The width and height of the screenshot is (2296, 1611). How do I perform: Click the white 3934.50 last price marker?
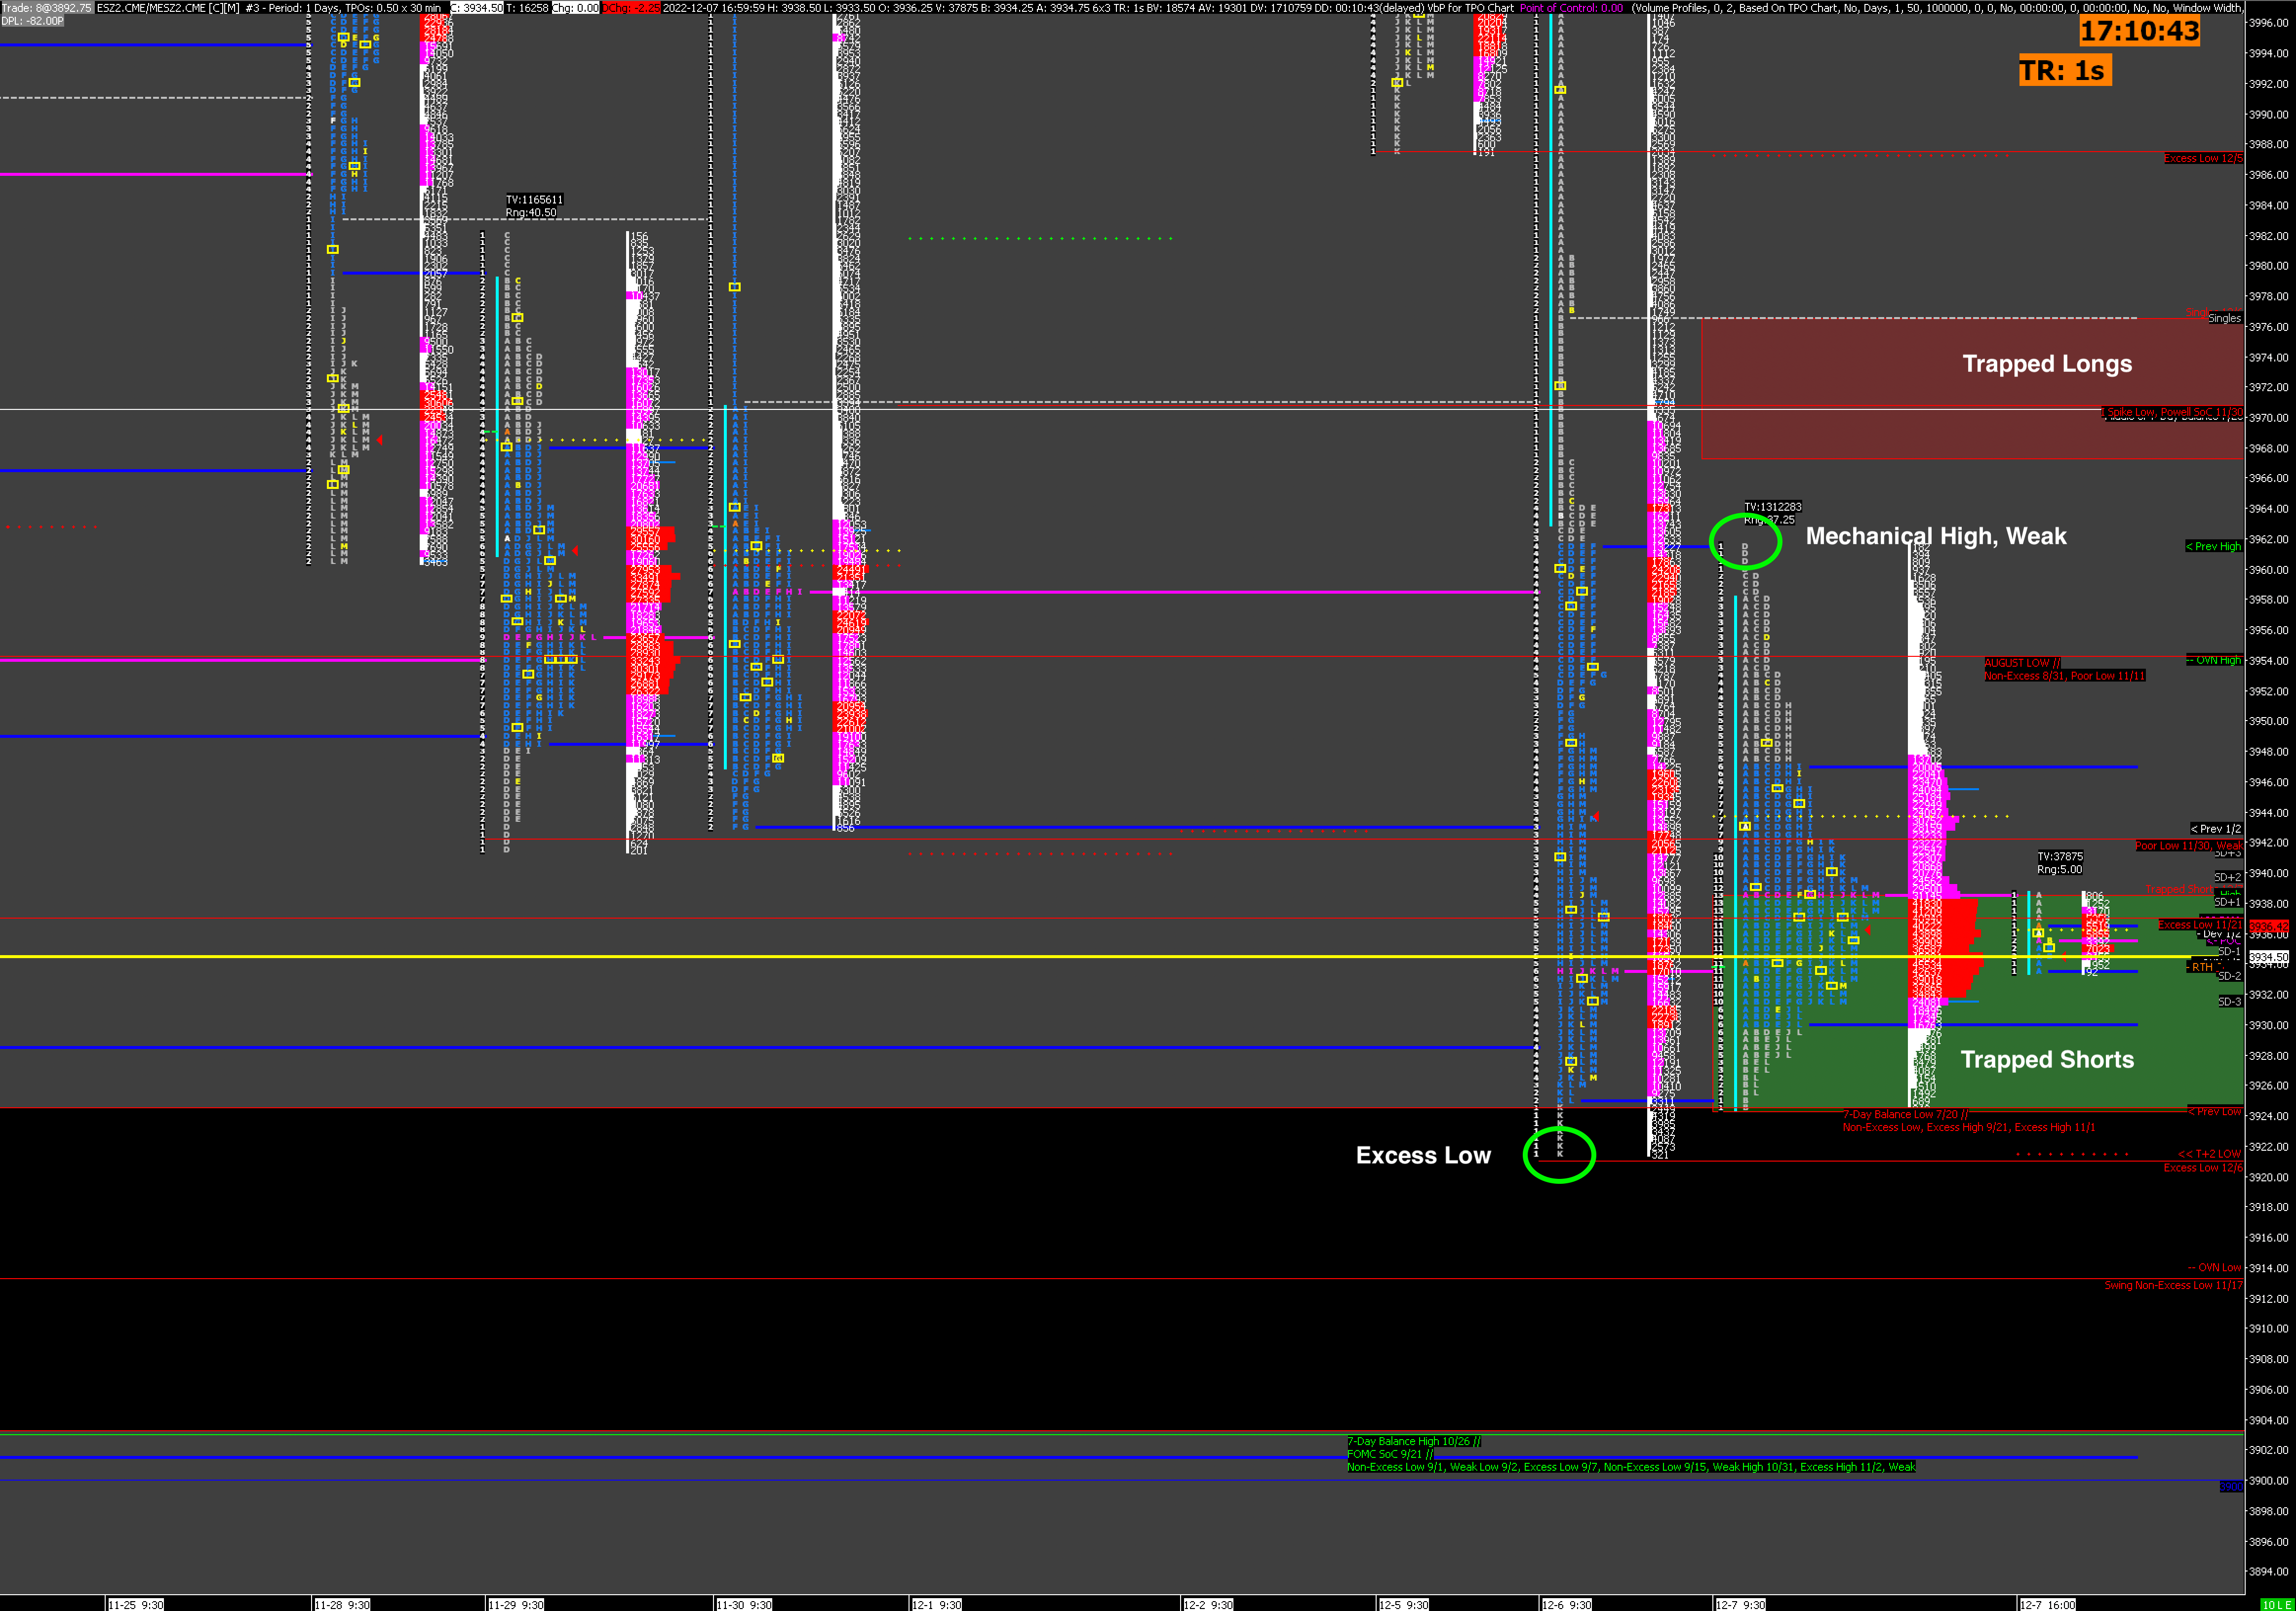pos(2268,957)
